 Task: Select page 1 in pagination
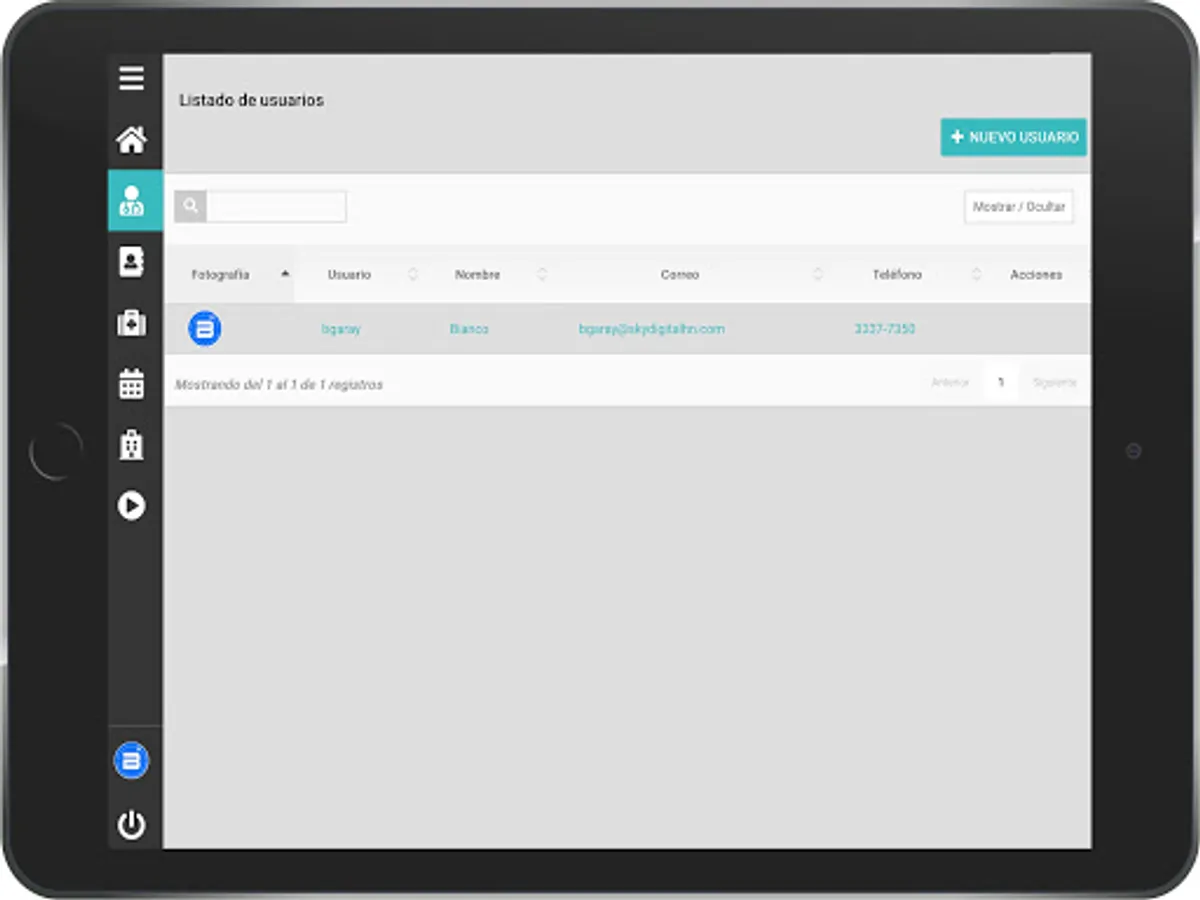coord(1000,383)
